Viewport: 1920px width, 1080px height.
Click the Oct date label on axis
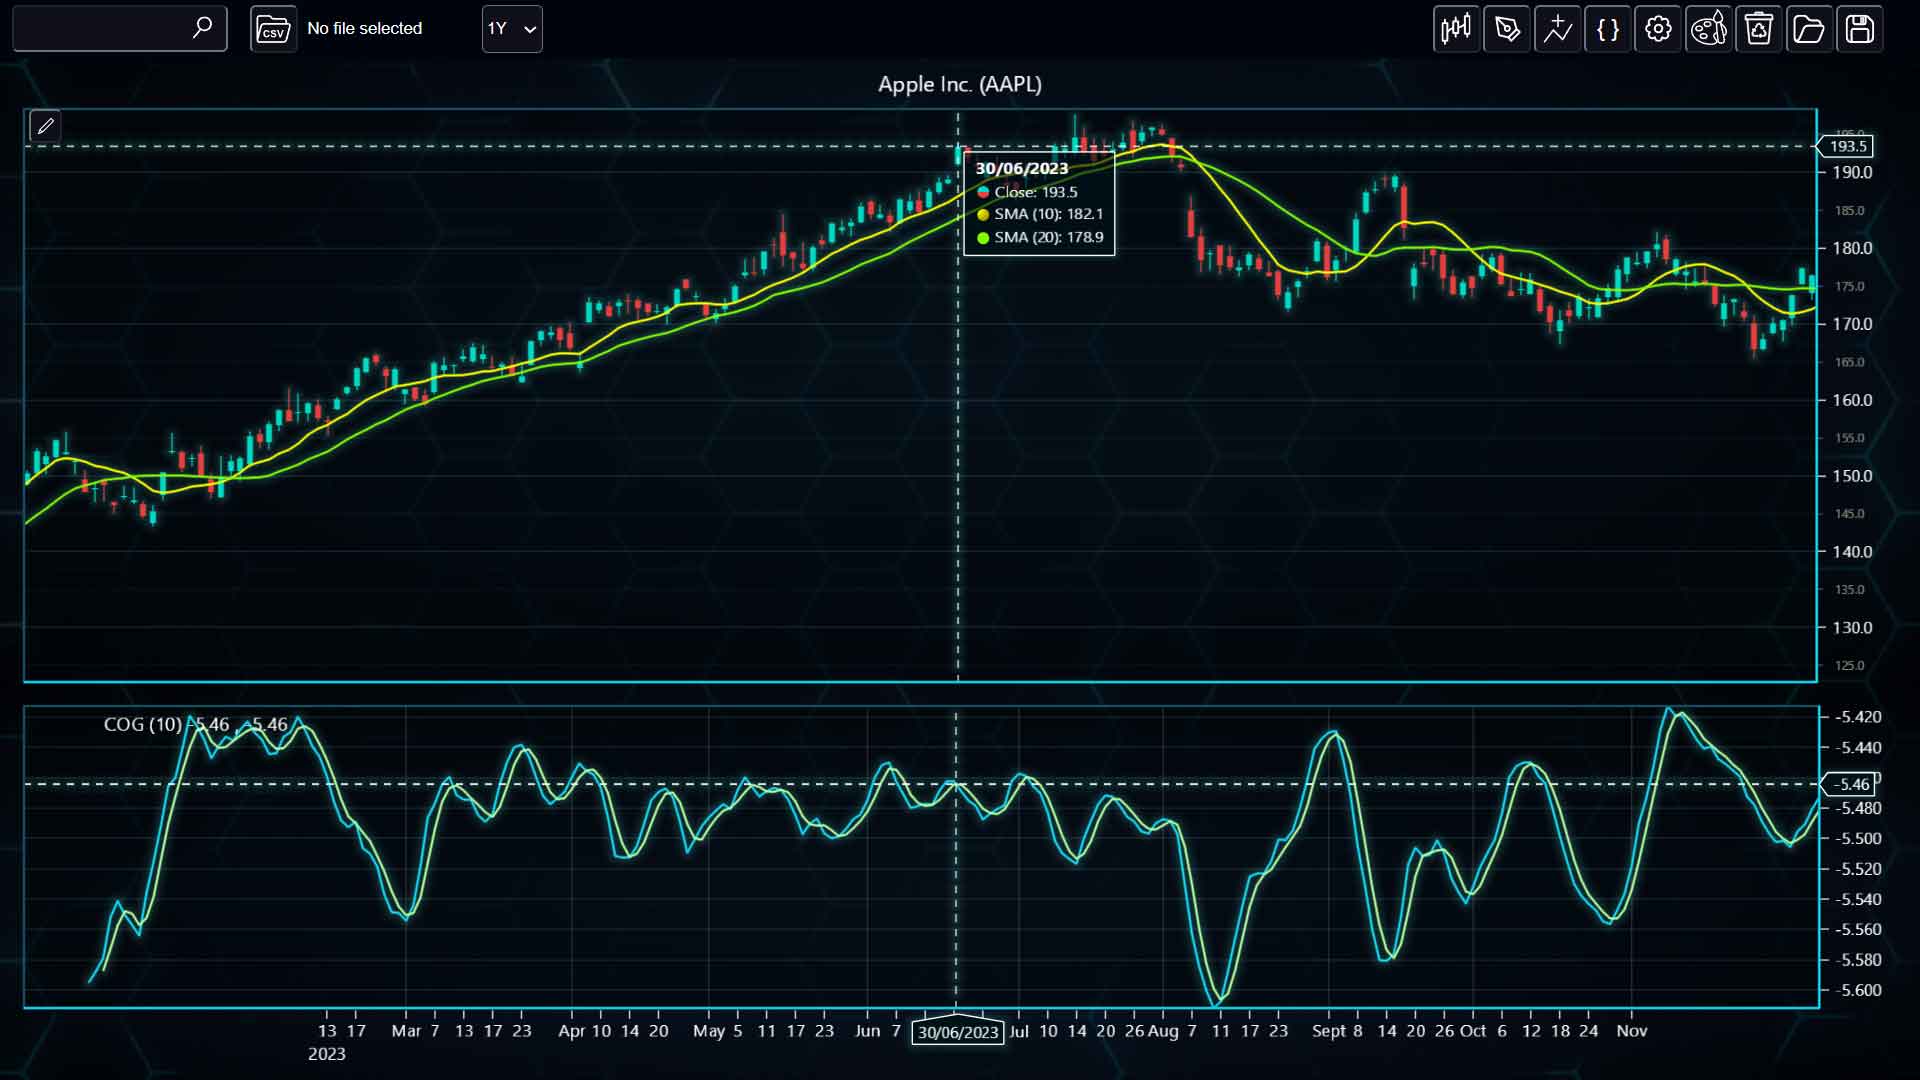1473,1031
